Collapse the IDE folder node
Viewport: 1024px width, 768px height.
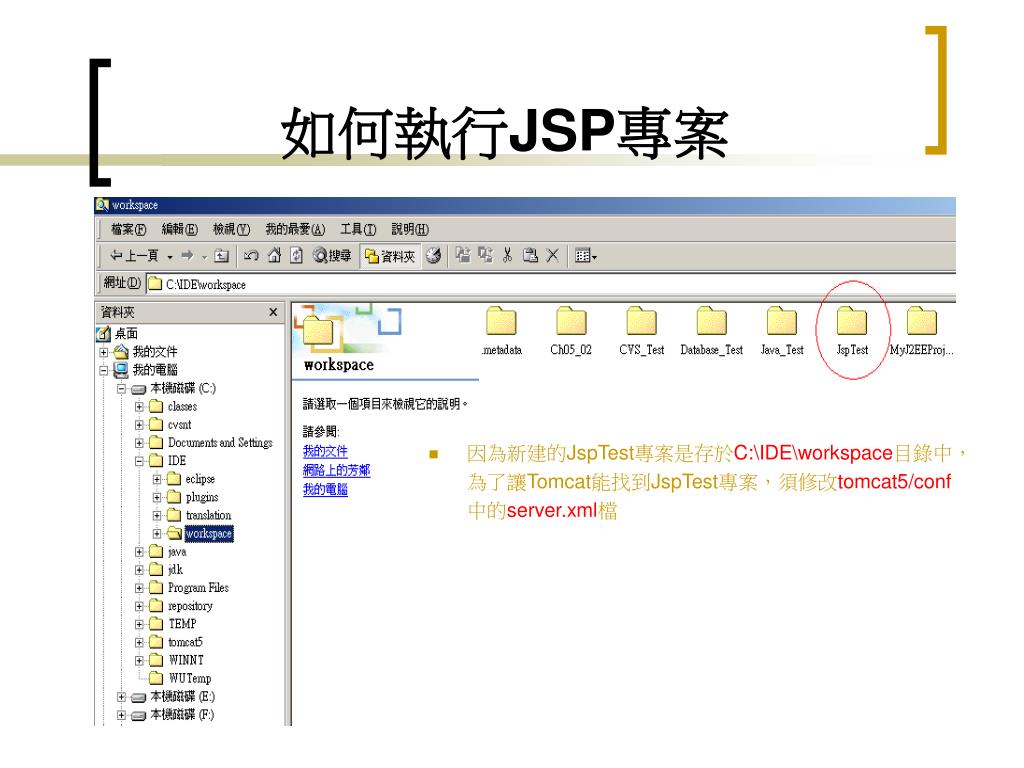[139, 461]
